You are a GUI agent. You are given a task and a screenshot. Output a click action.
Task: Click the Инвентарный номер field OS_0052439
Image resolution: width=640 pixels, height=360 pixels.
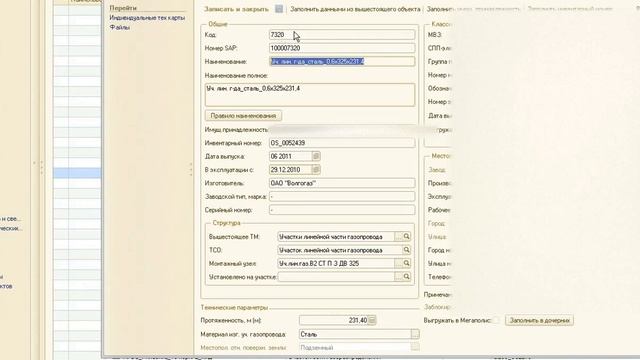342,143
